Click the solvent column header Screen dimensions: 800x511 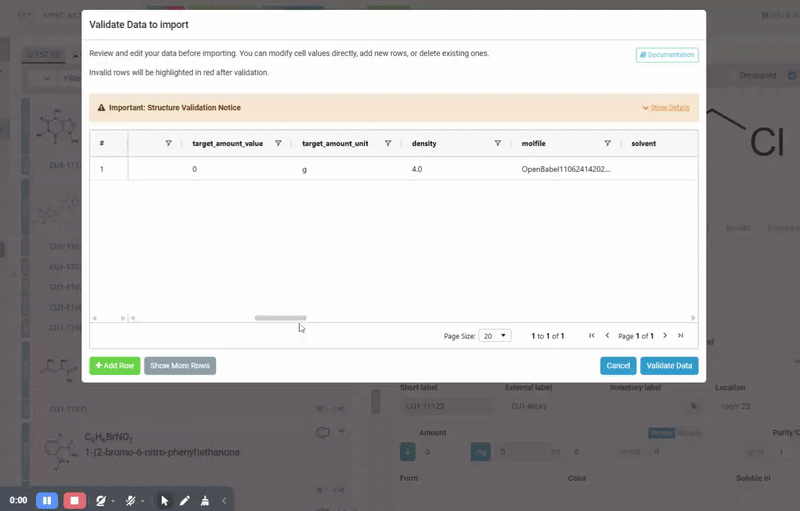click(x=643, y=143)
